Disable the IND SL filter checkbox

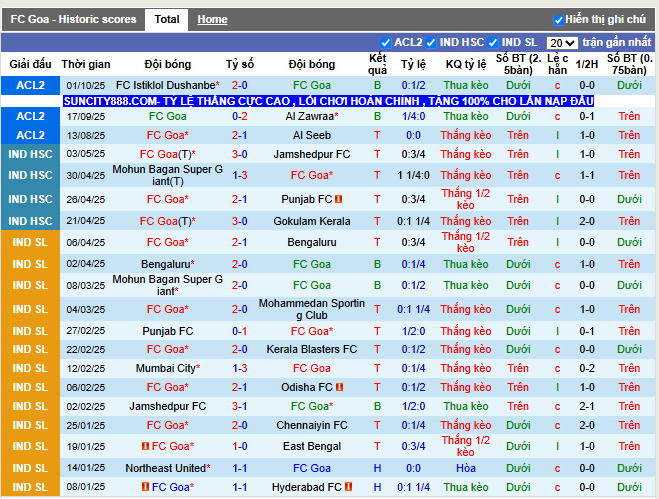493,43
